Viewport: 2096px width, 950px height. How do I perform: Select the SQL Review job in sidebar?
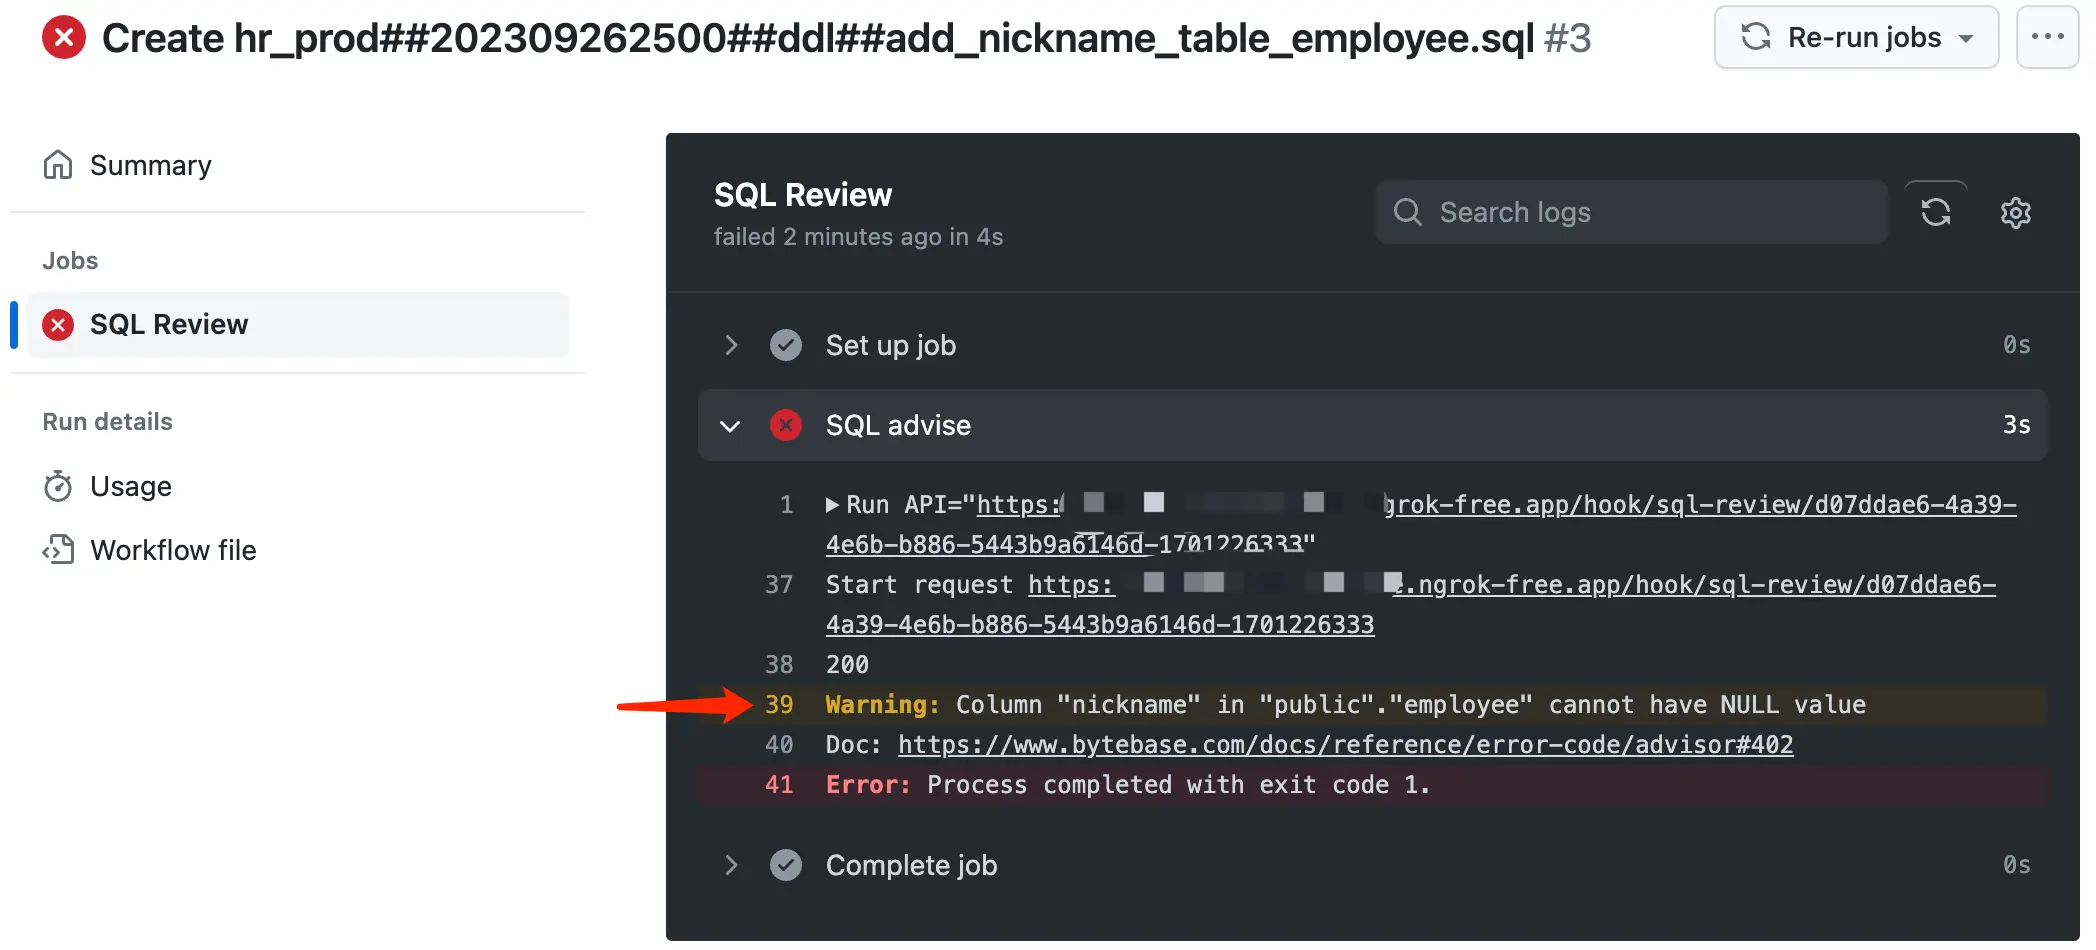pos(298,325)
